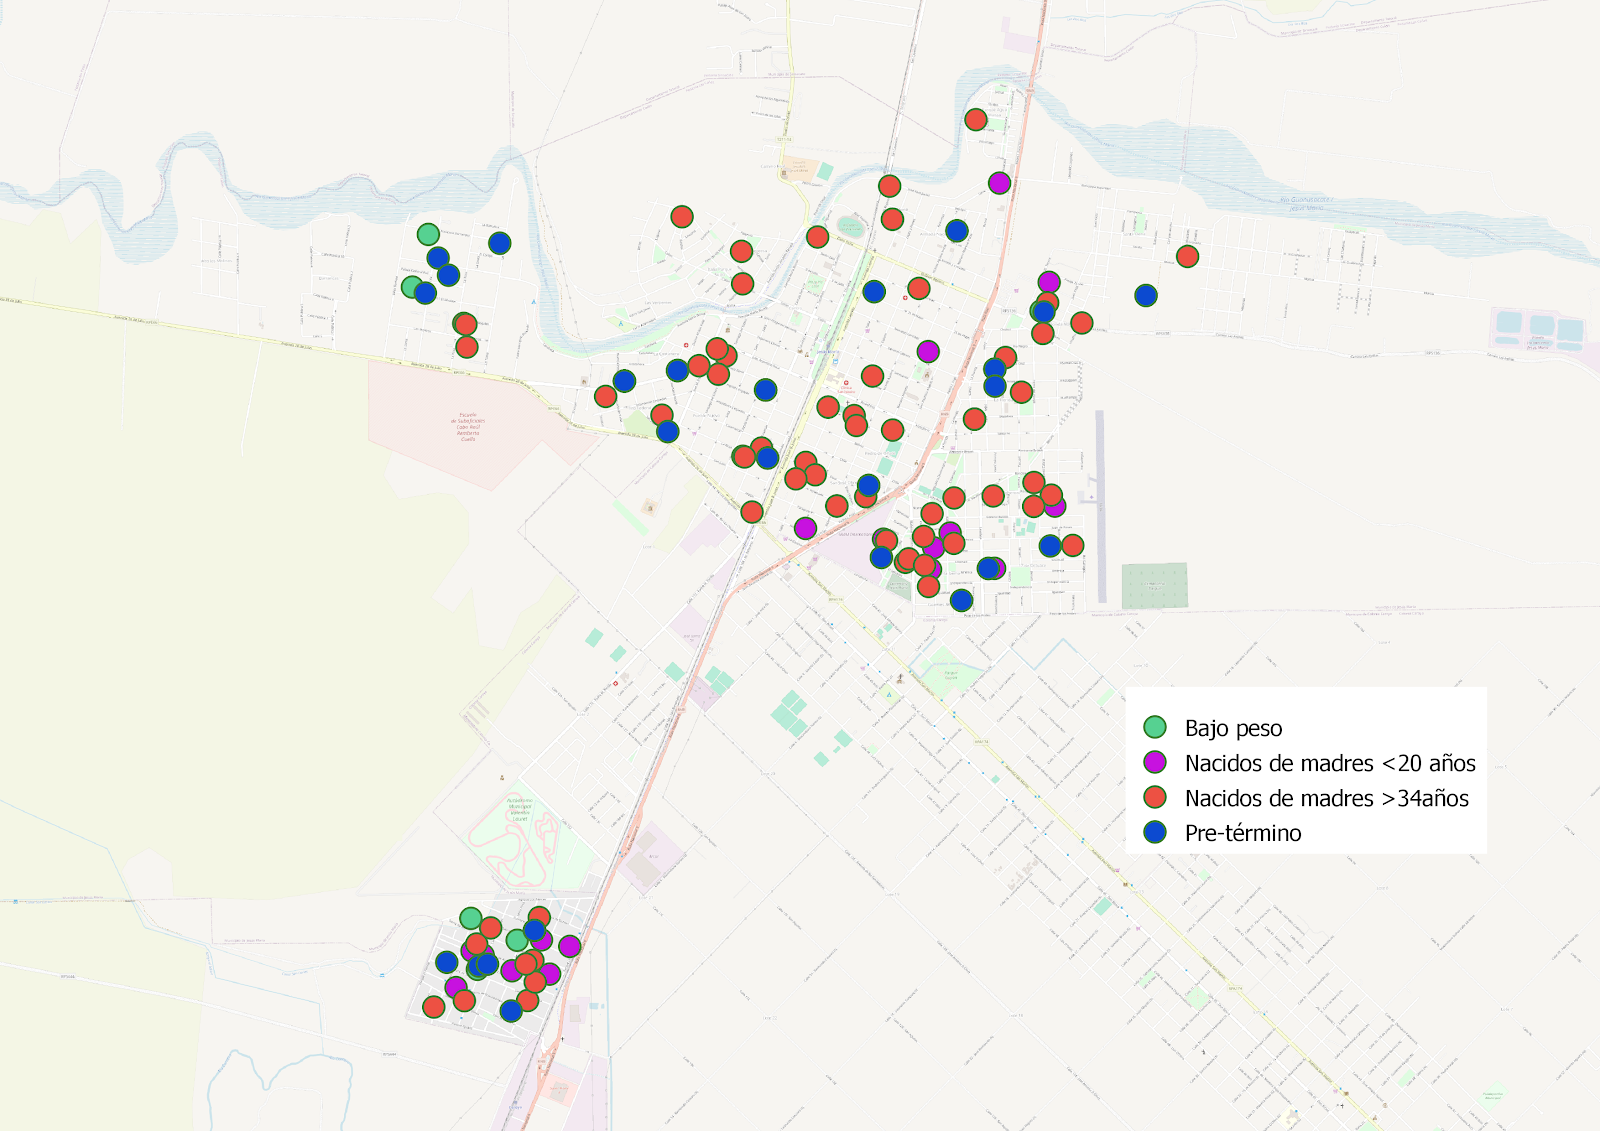Click the red legend circle for madres >34años
Image resolution: width=1600 pixels, height=1131 pixels.
click(x=1155, y=797)
